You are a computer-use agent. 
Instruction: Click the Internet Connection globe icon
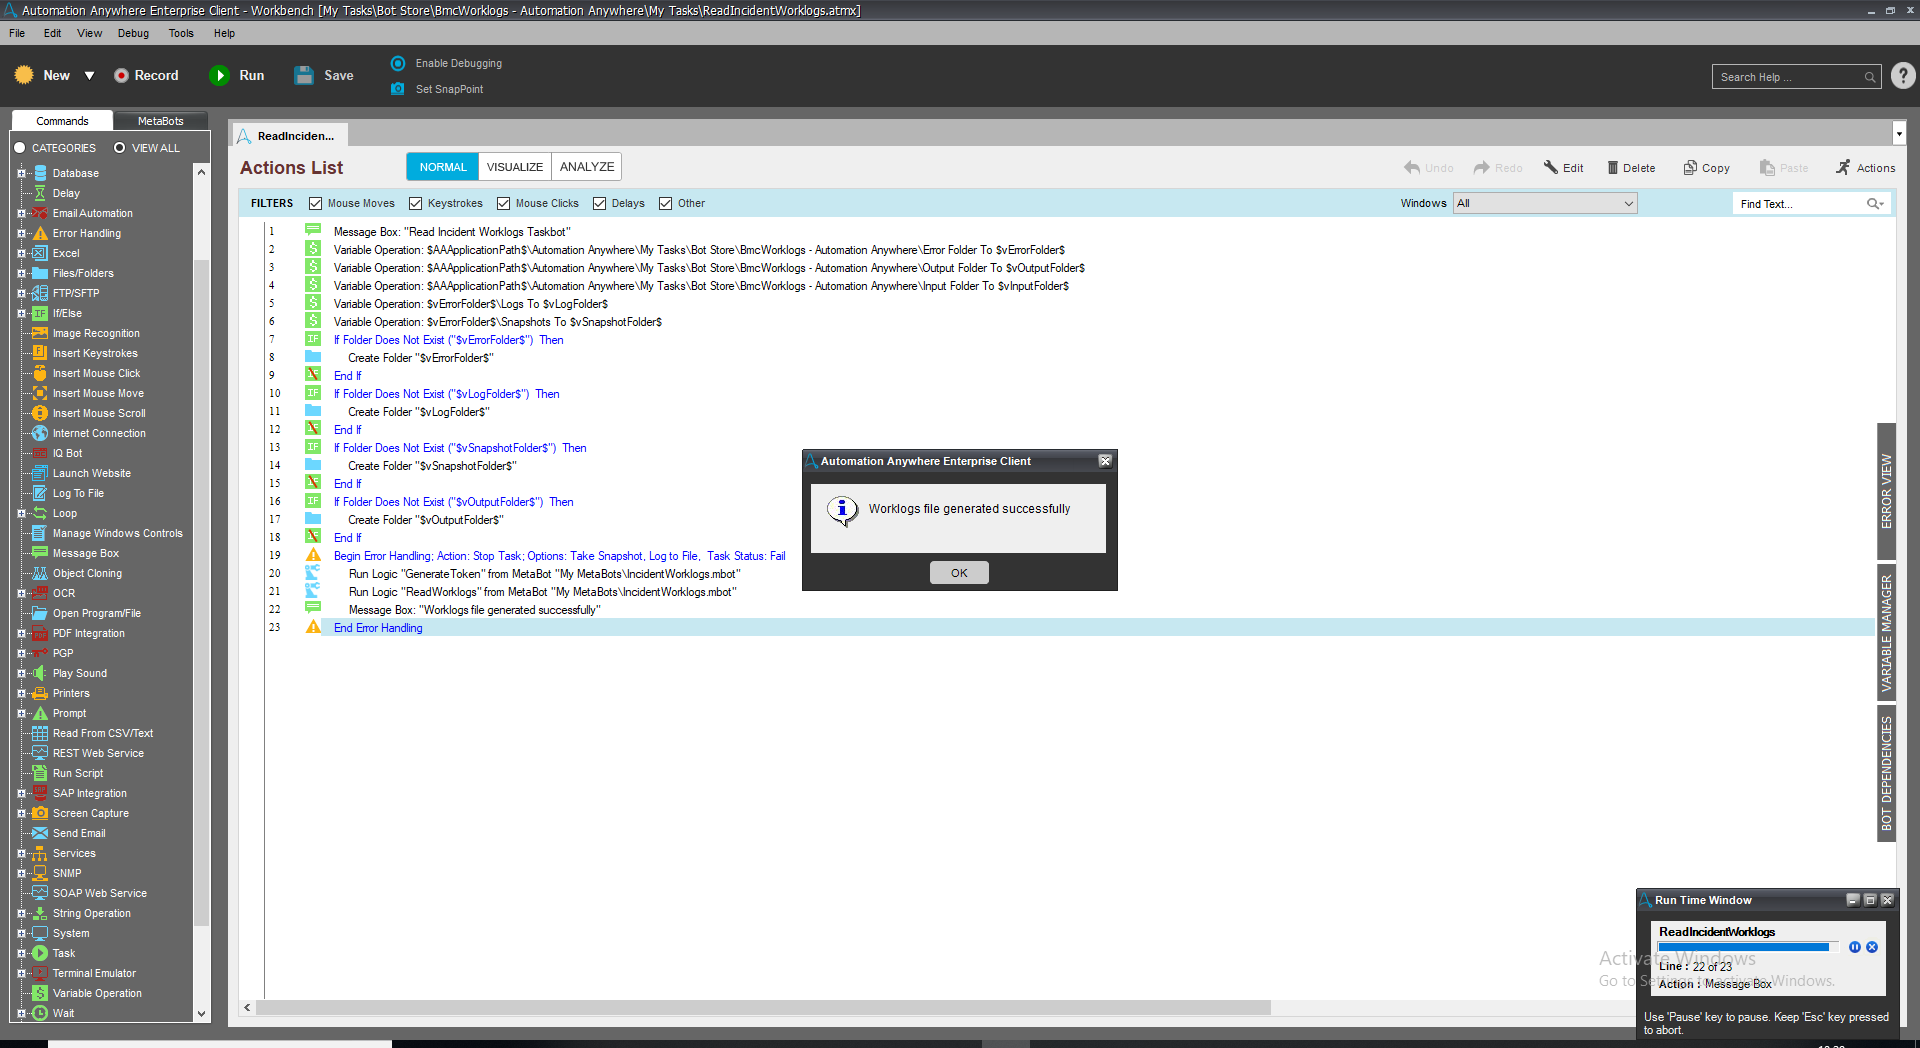(x=40, y=433)
